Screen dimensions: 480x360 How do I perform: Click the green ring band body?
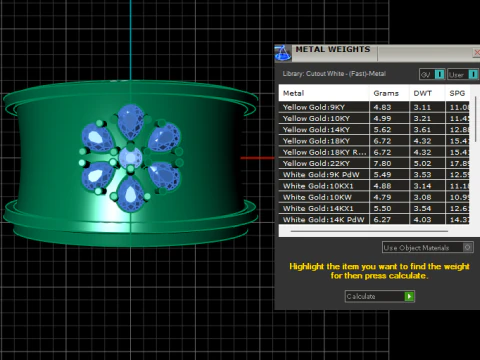pos(130,163)
